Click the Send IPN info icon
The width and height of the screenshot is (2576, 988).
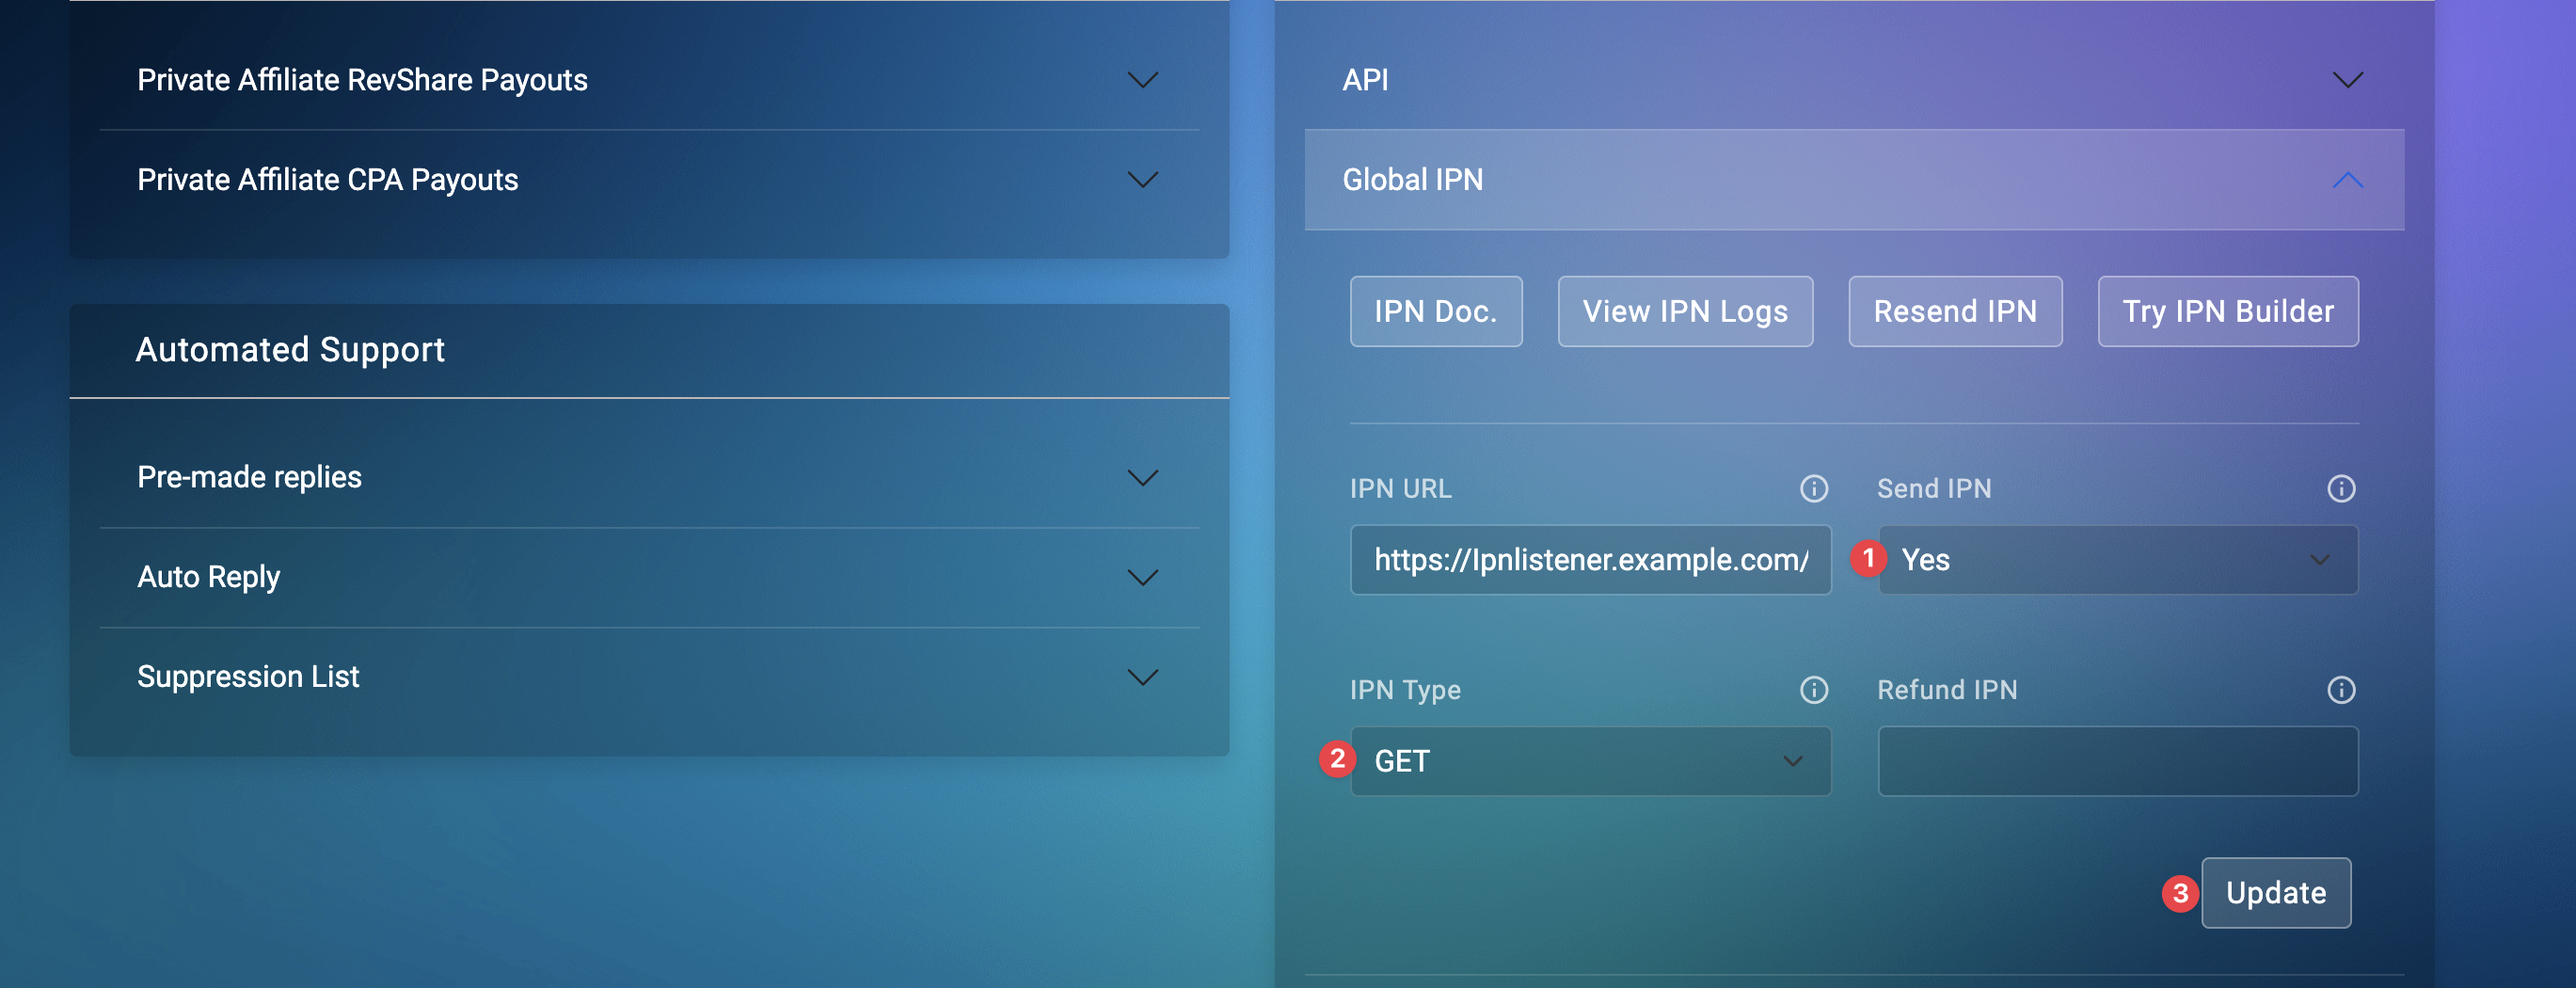[2340, 489]
